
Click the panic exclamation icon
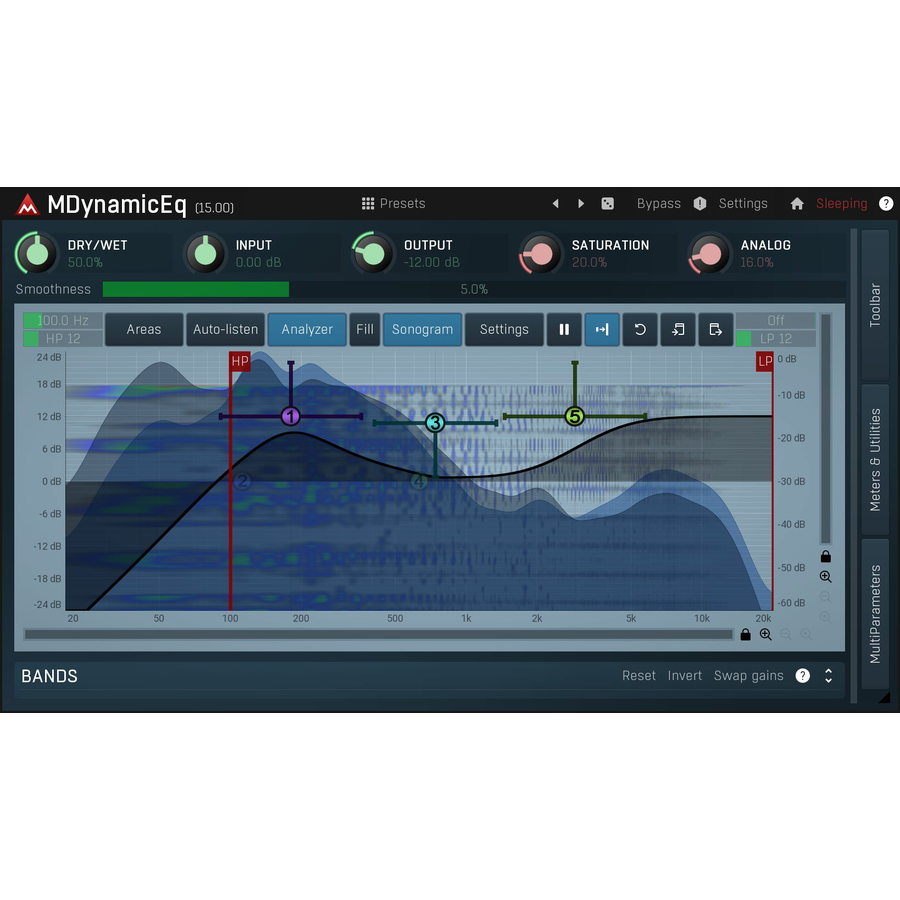700,203
